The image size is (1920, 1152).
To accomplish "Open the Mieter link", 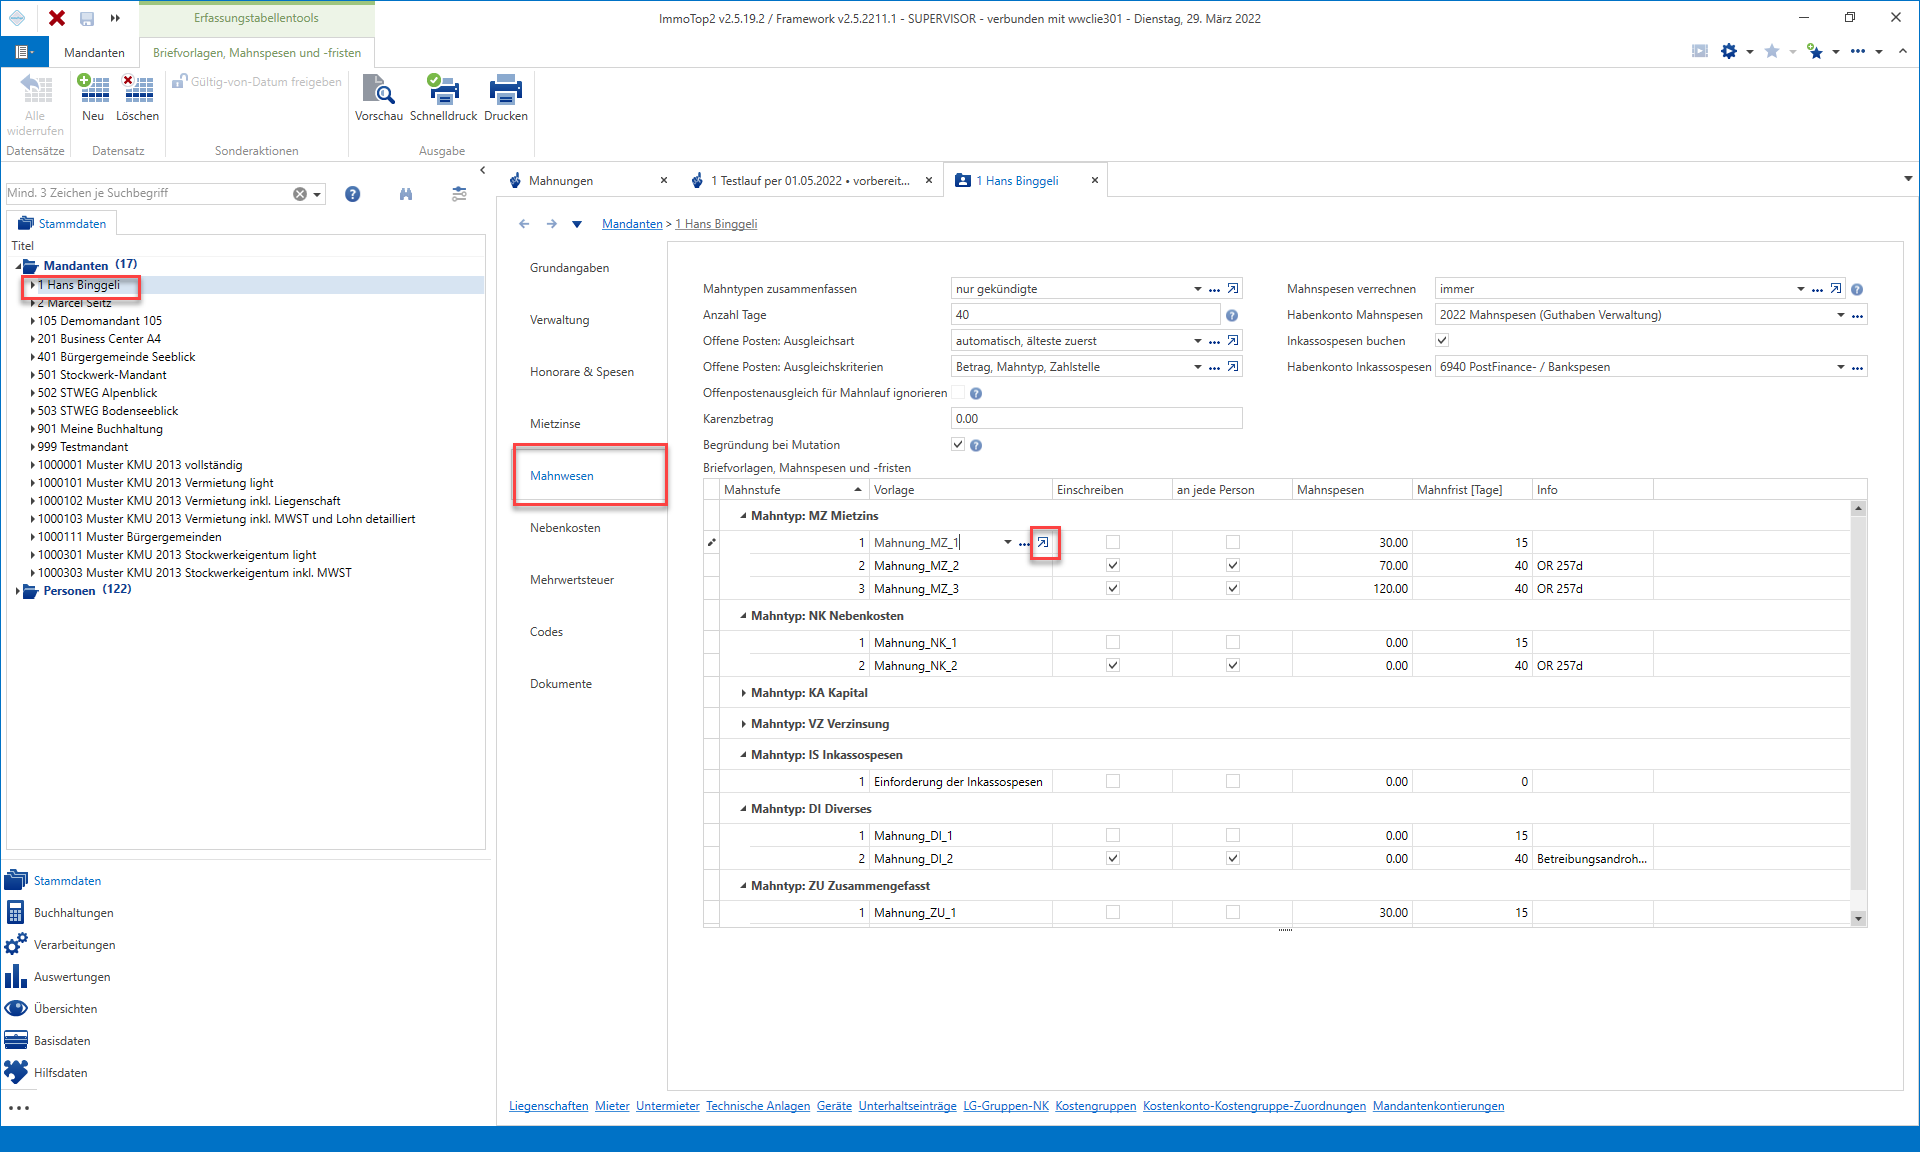I will (x=612, y=1106).
